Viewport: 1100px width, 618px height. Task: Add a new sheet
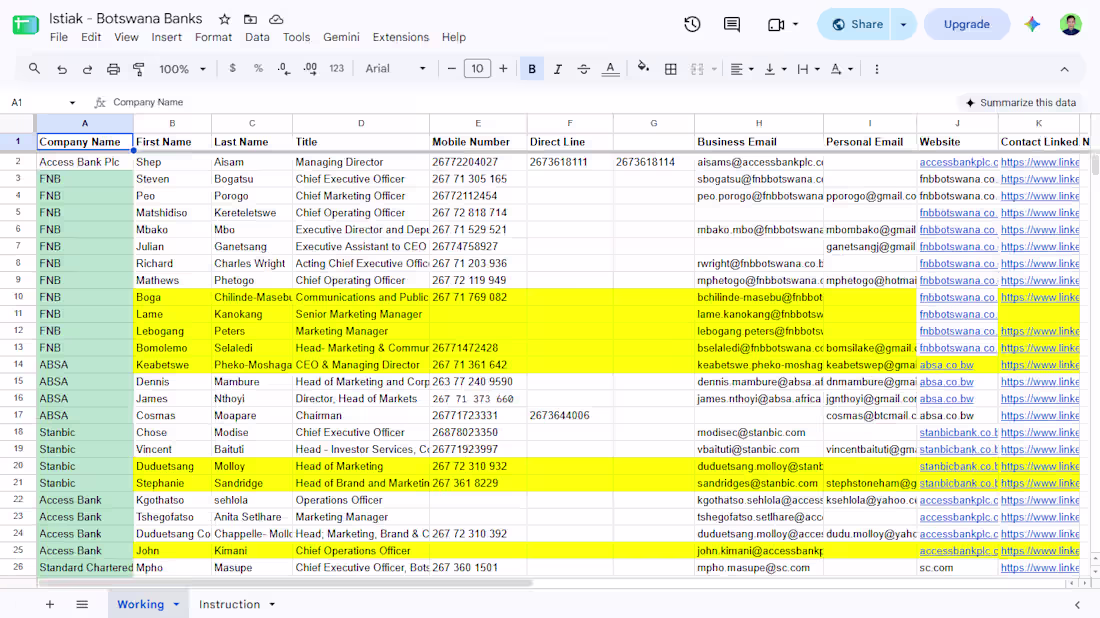pos(50,604)
